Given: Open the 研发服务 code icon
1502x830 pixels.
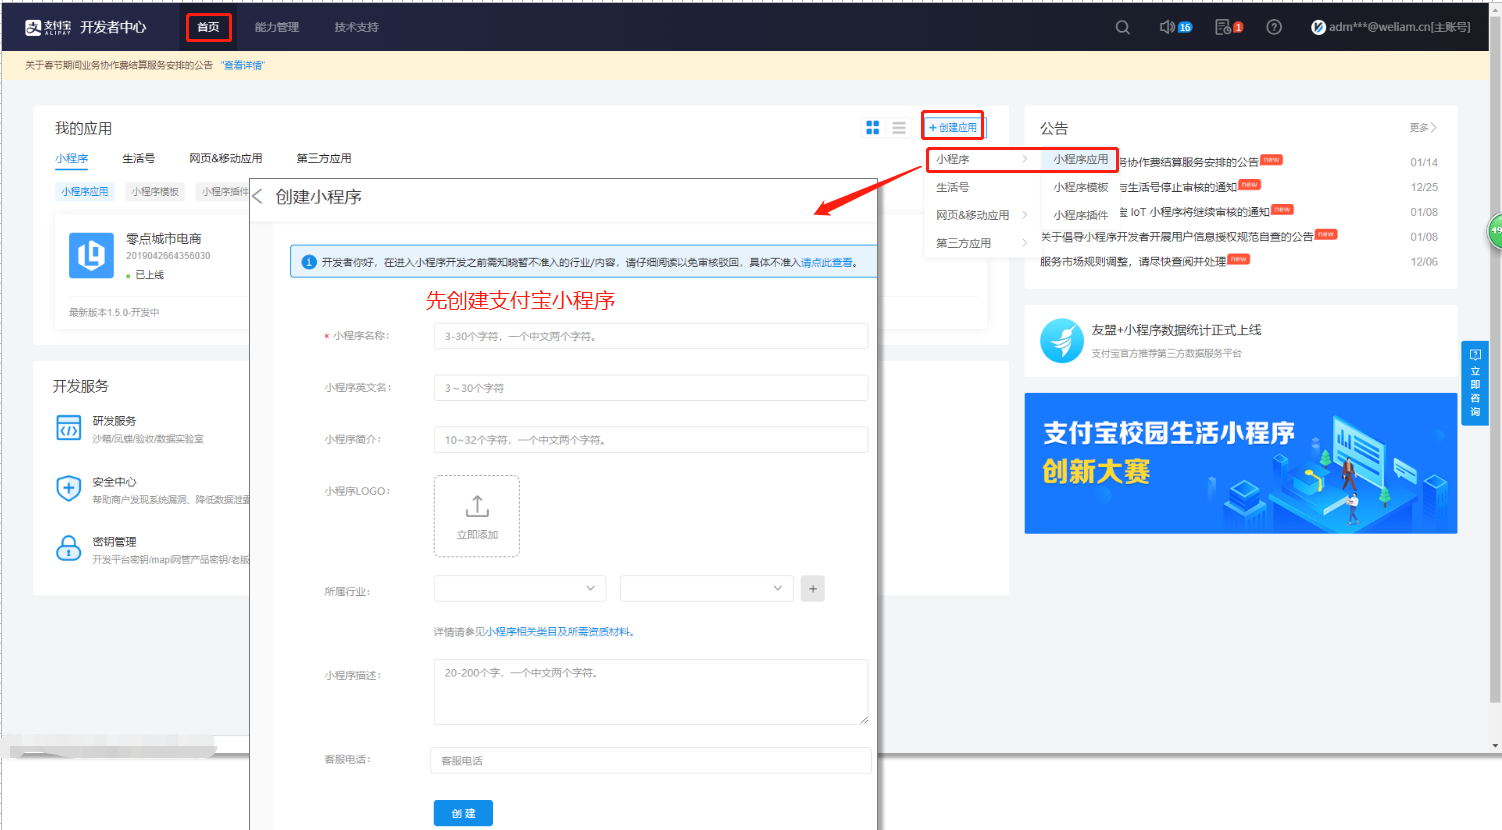Looking at the screenshot, I should [69, 428].
